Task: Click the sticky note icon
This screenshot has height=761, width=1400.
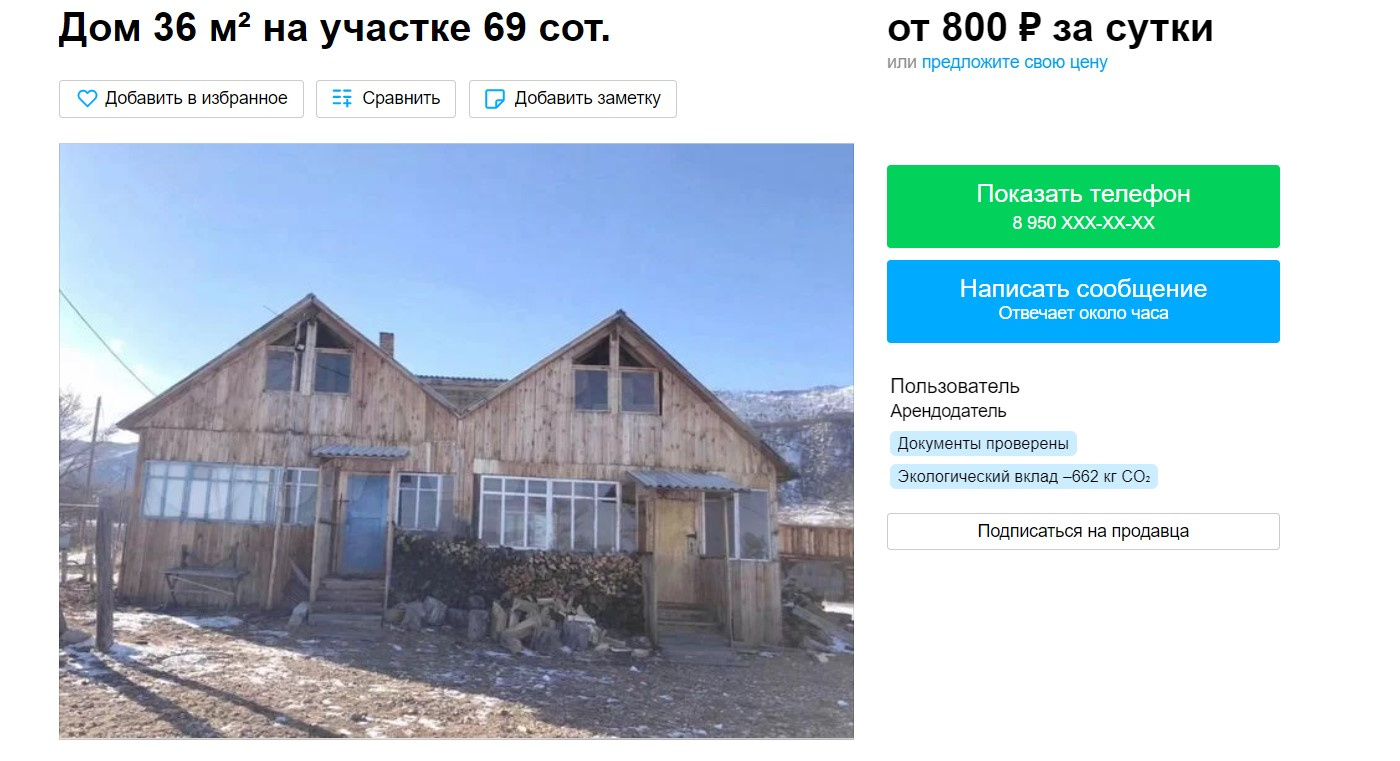Action: tap(494, 99)
